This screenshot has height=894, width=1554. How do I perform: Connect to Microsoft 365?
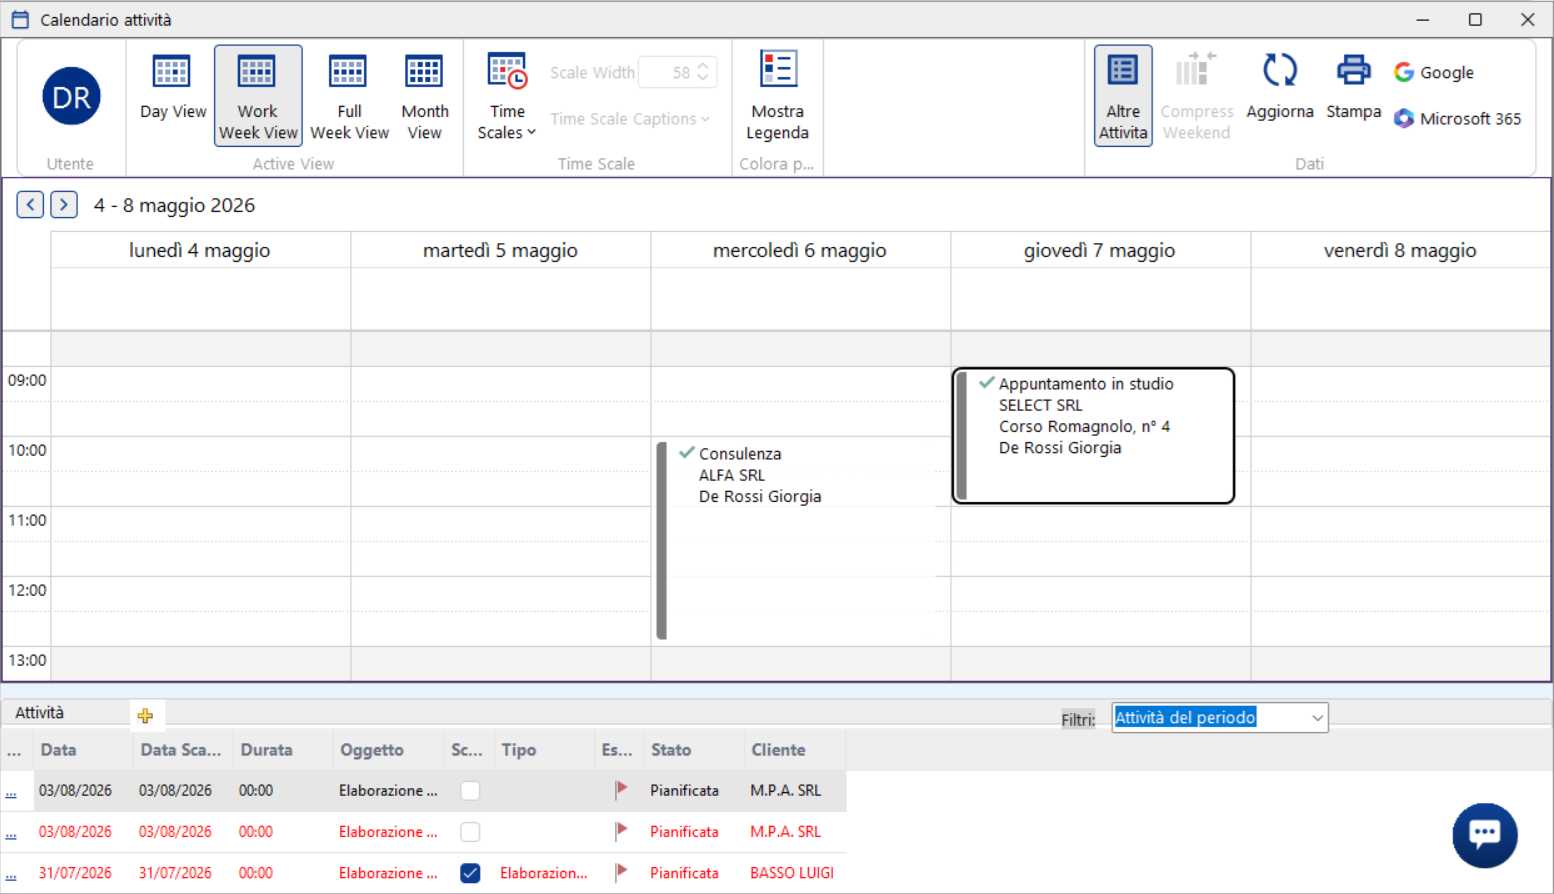click(1457, 118)
